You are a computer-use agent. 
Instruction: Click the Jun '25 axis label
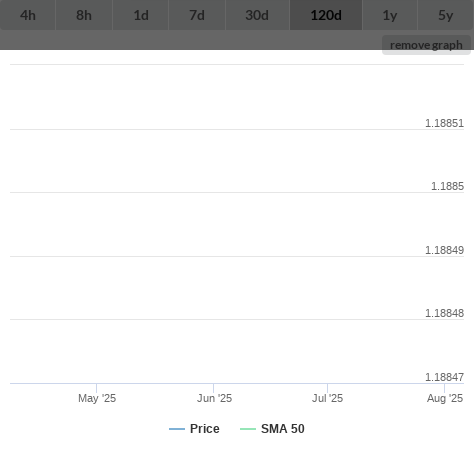tap(214, 398)
